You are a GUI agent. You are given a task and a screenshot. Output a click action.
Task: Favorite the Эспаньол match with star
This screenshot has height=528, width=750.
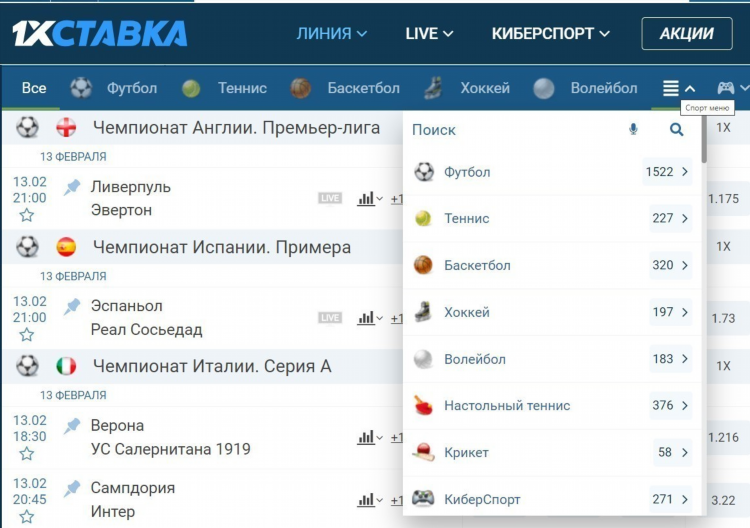coord(27,335)
